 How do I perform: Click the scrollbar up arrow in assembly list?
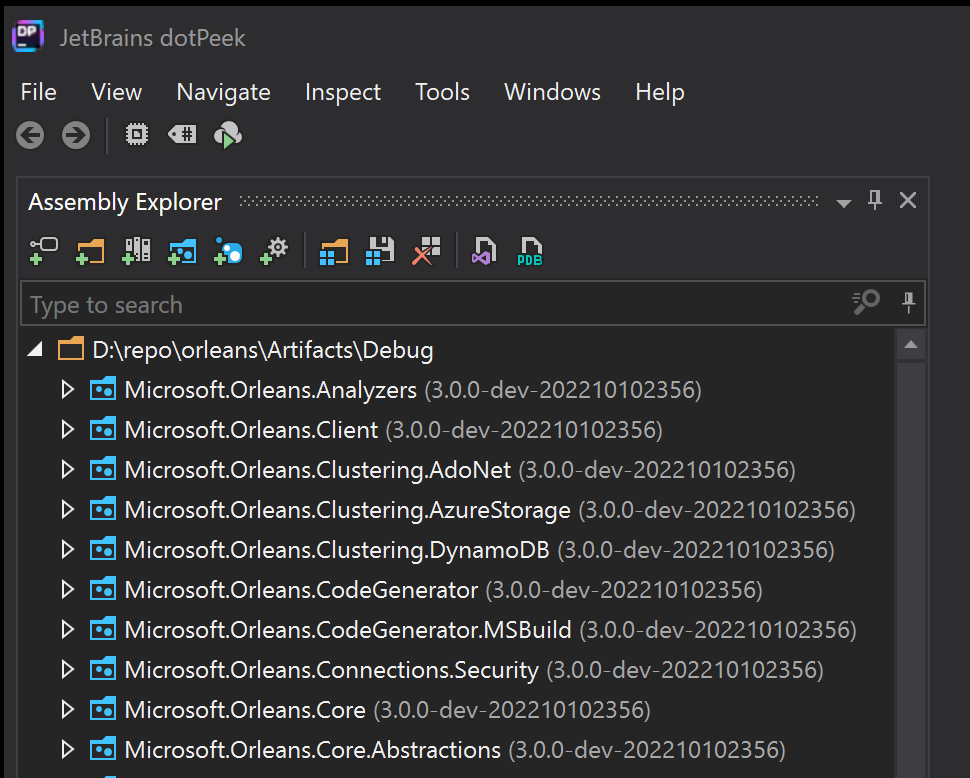pos(911,344)
